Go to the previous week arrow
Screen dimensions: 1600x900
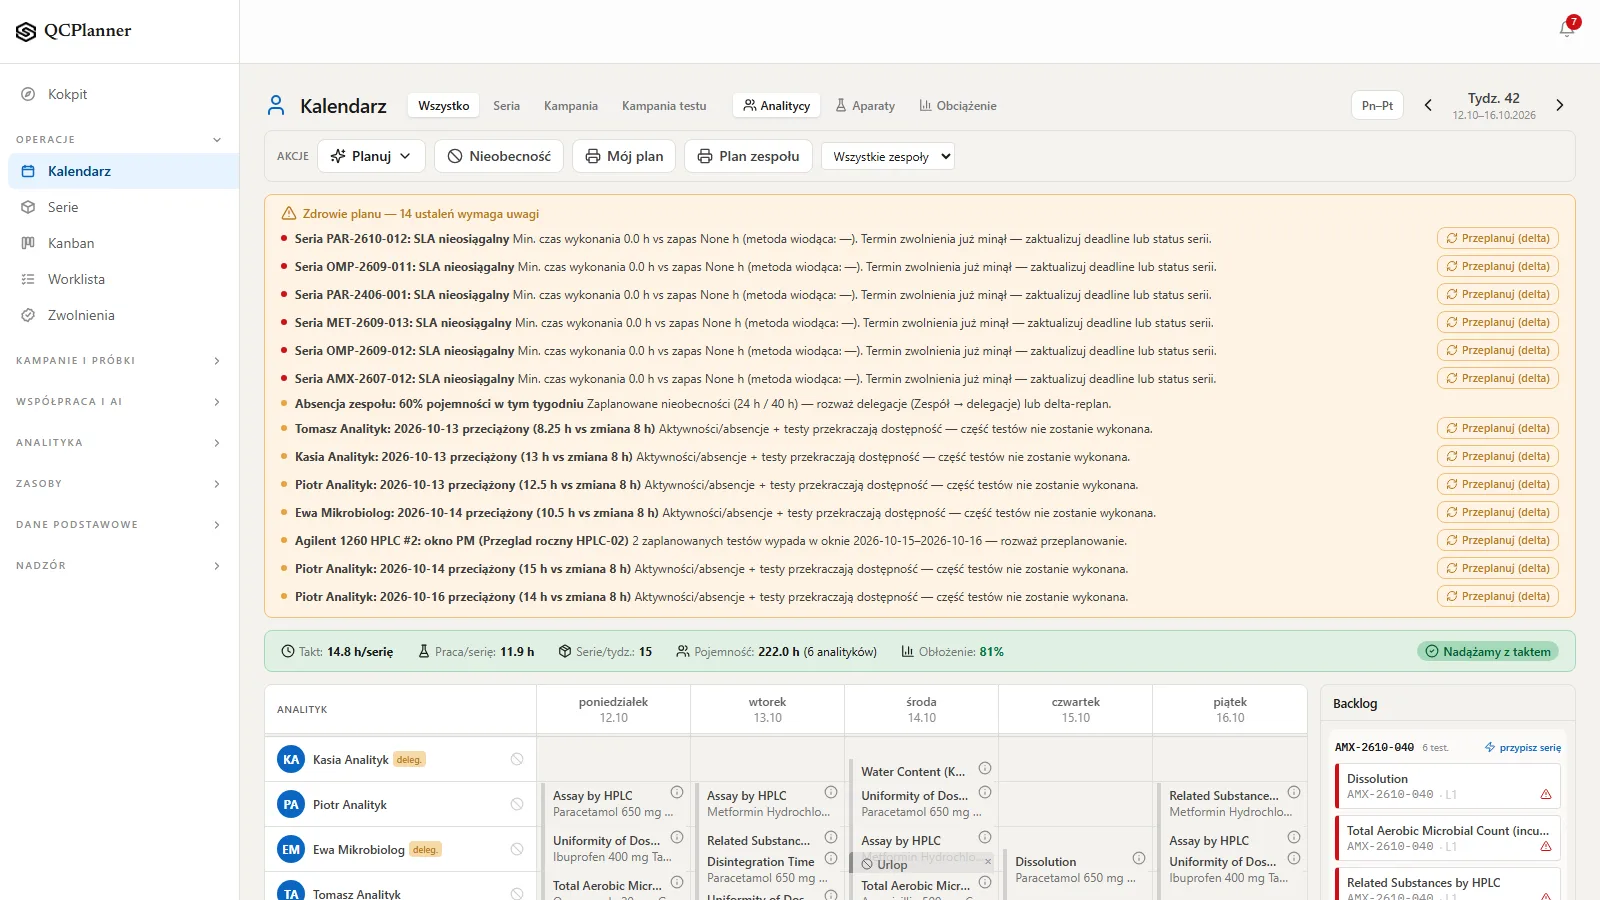(x=1428, y=105)
